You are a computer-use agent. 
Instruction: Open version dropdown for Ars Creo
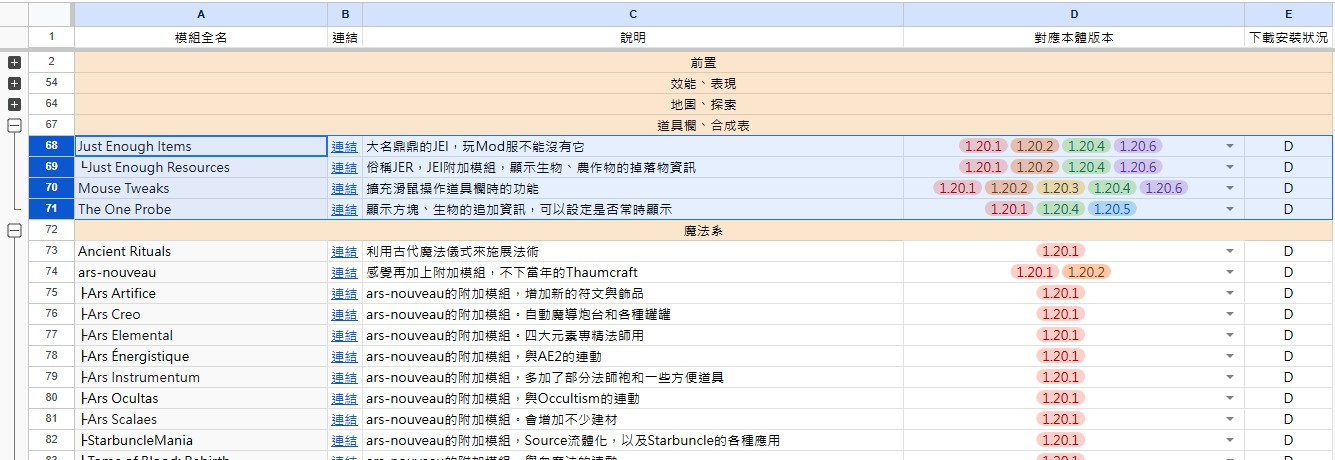[x=1230, y=315]
